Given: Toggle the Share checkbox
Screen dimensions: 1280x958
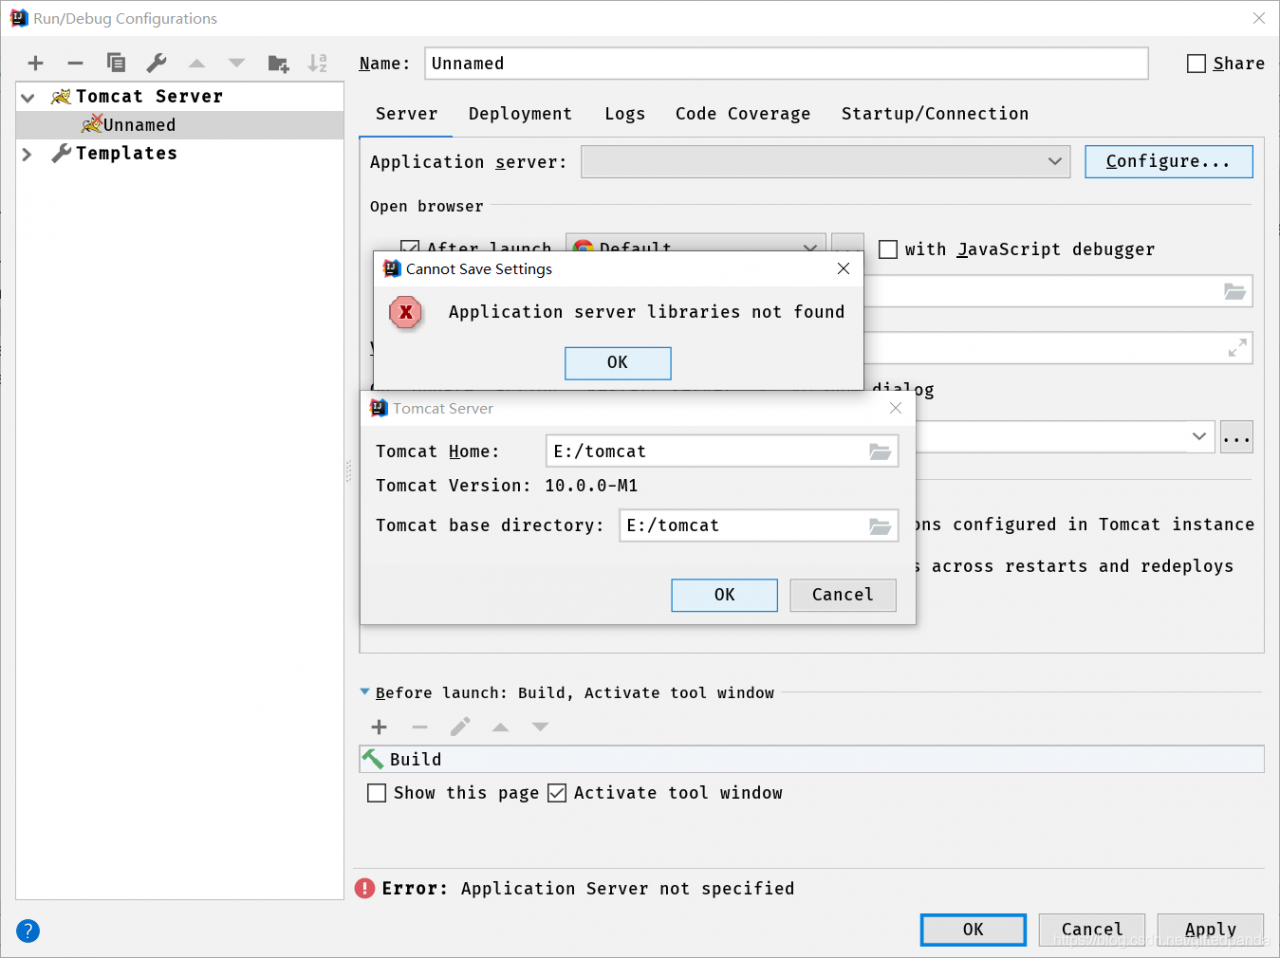Looking at the screenshot, I should click(x=1196, y=64).
